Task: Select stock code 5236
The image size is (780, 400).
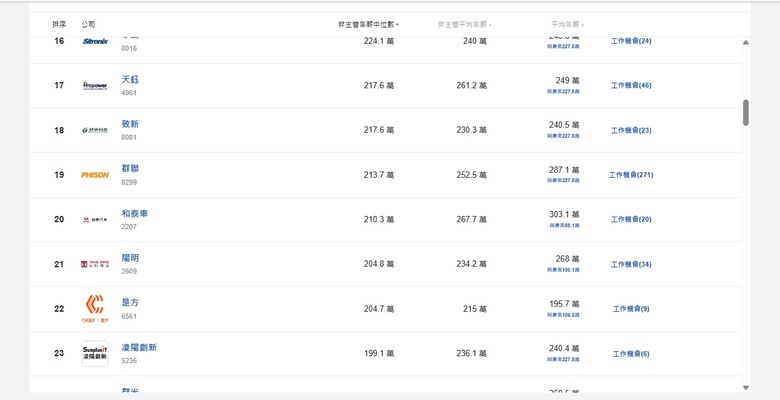Action: tap(129, 360)
